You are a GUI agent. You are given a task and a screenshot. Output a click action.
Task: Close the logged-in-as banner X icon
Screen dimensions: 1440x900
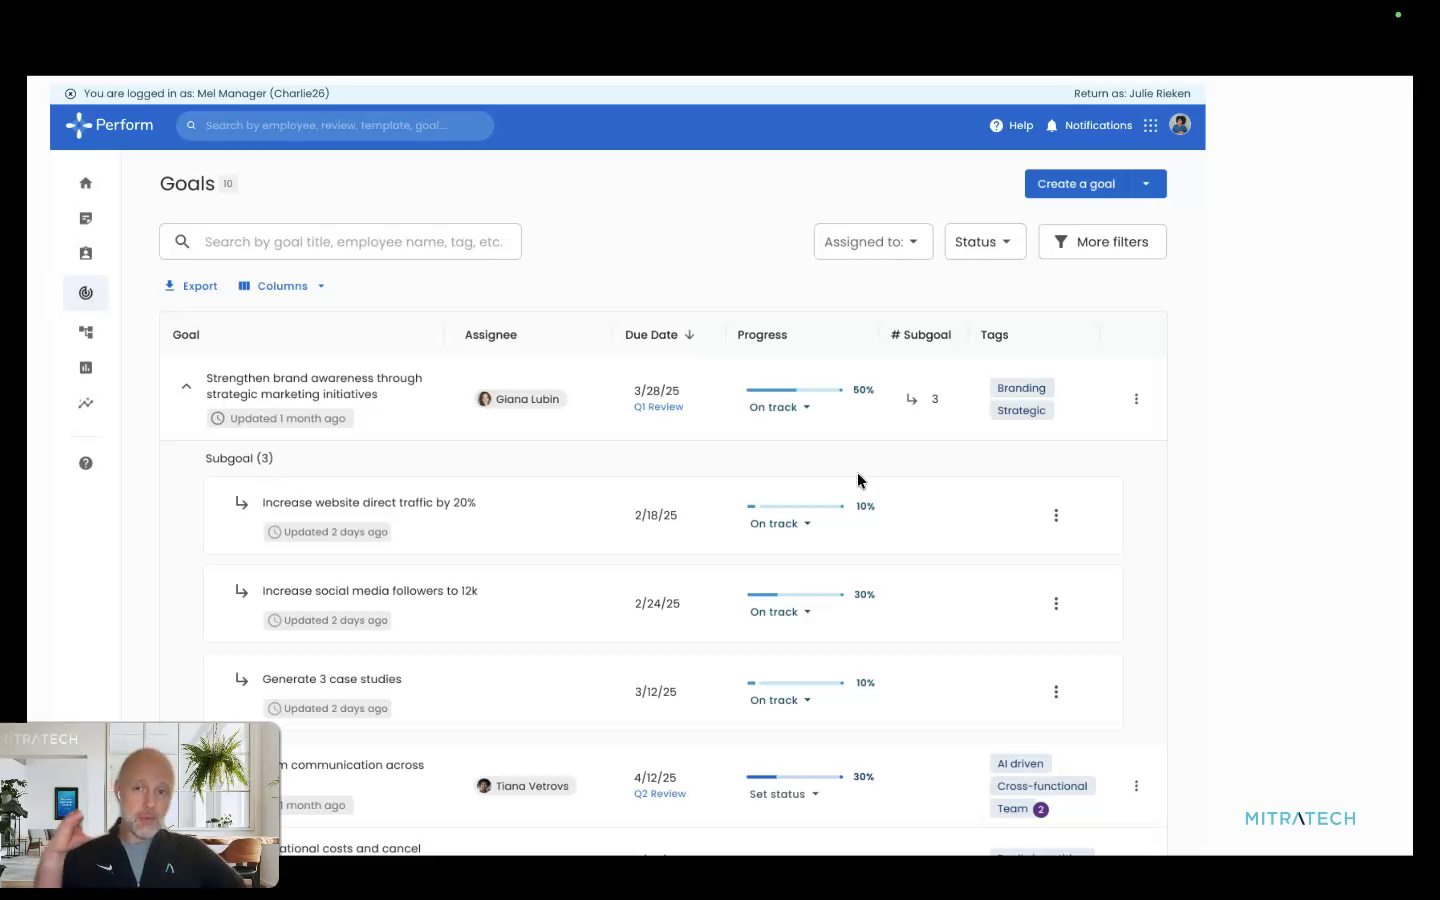tap(70, 94)
